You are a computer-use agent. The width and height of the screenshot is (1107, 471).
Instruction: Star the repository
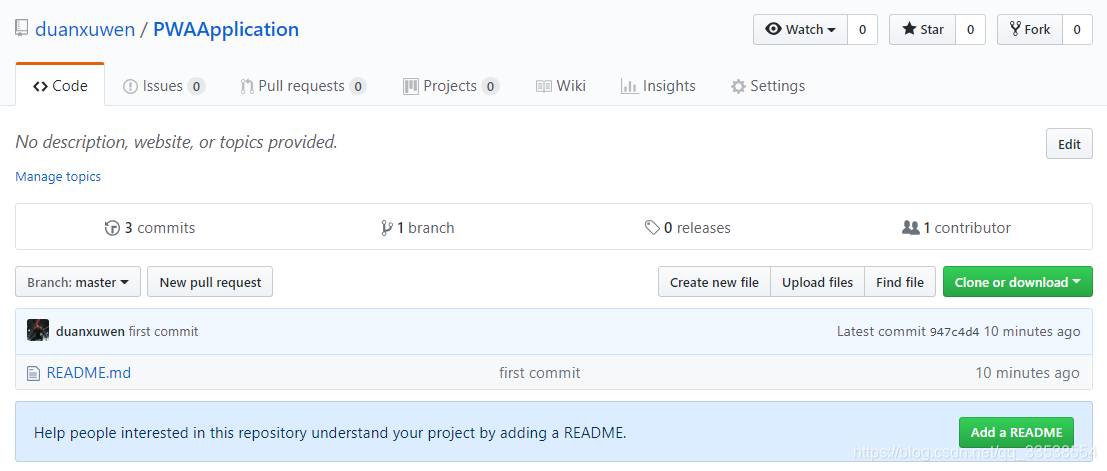(922, 30)
